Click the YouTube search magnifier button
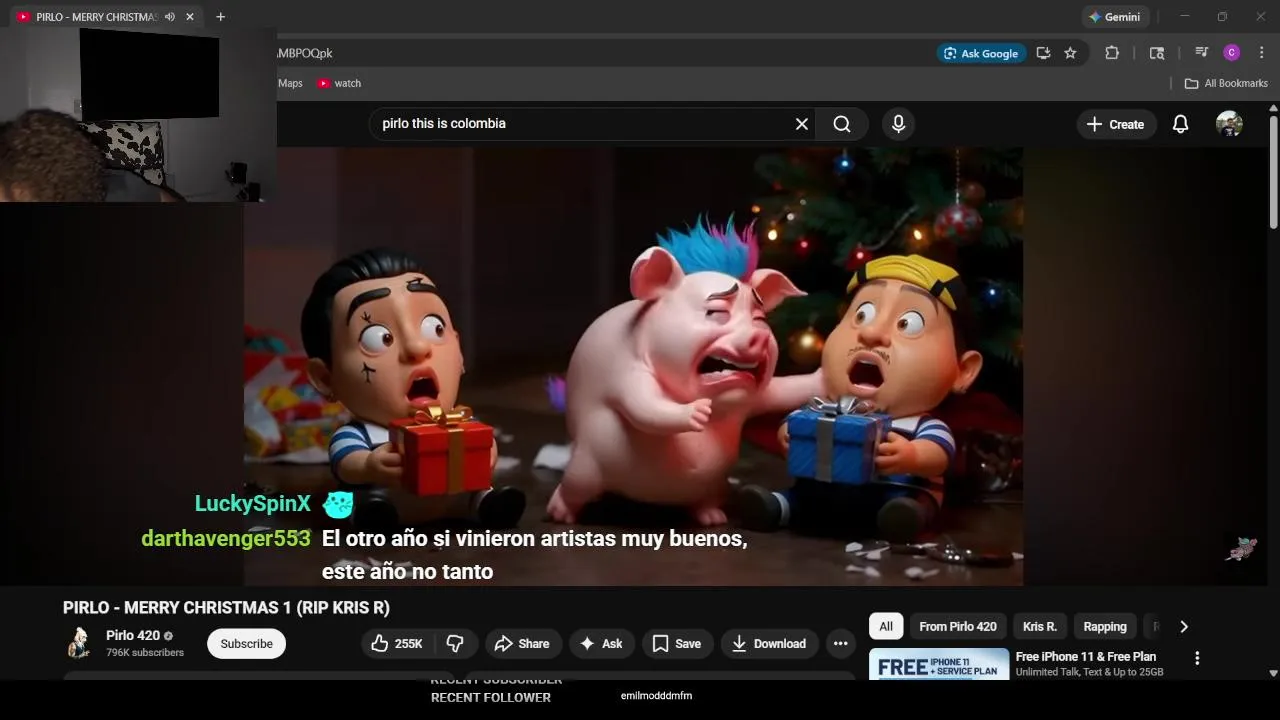This screenshot has width=1280, height=720. click(x=842, y=124)
